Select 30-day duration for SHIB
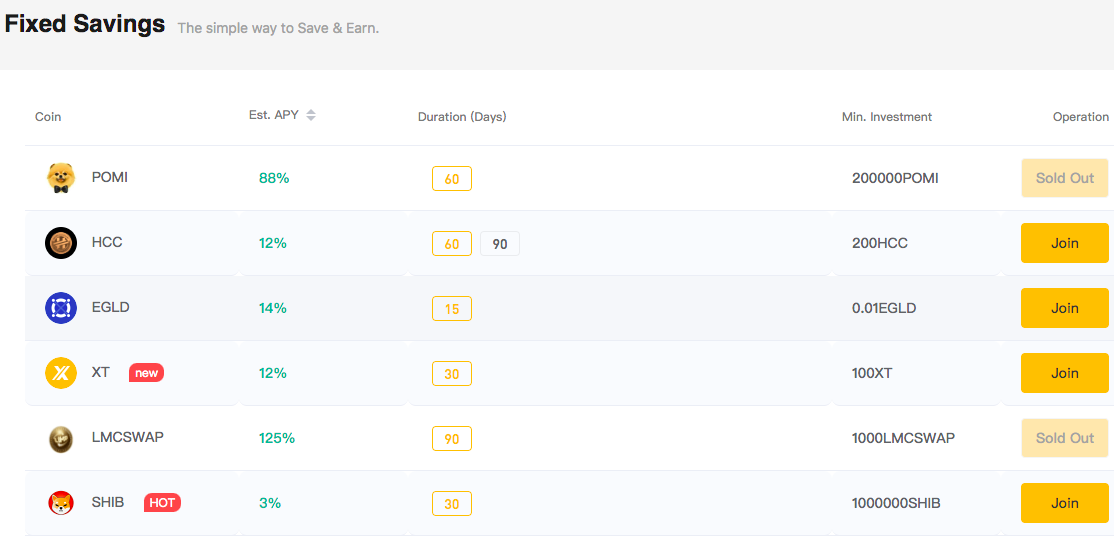This screenshot has width=1114, height=539. 452,504
